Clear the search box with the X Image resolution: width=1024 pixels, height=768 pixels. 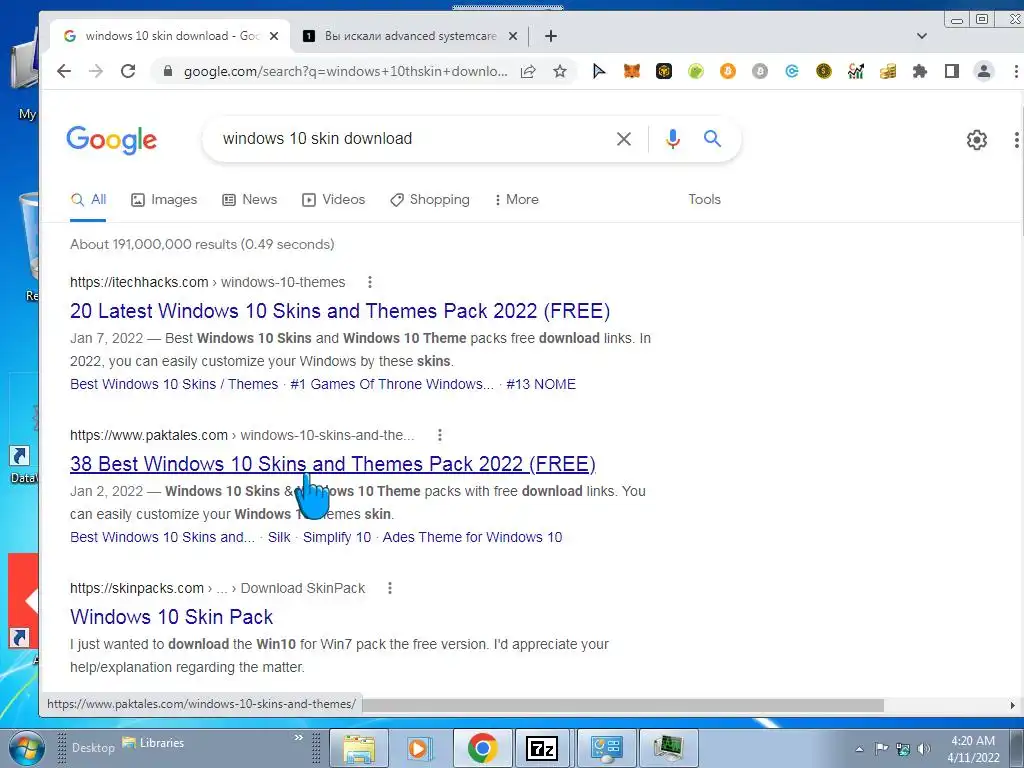624,138
